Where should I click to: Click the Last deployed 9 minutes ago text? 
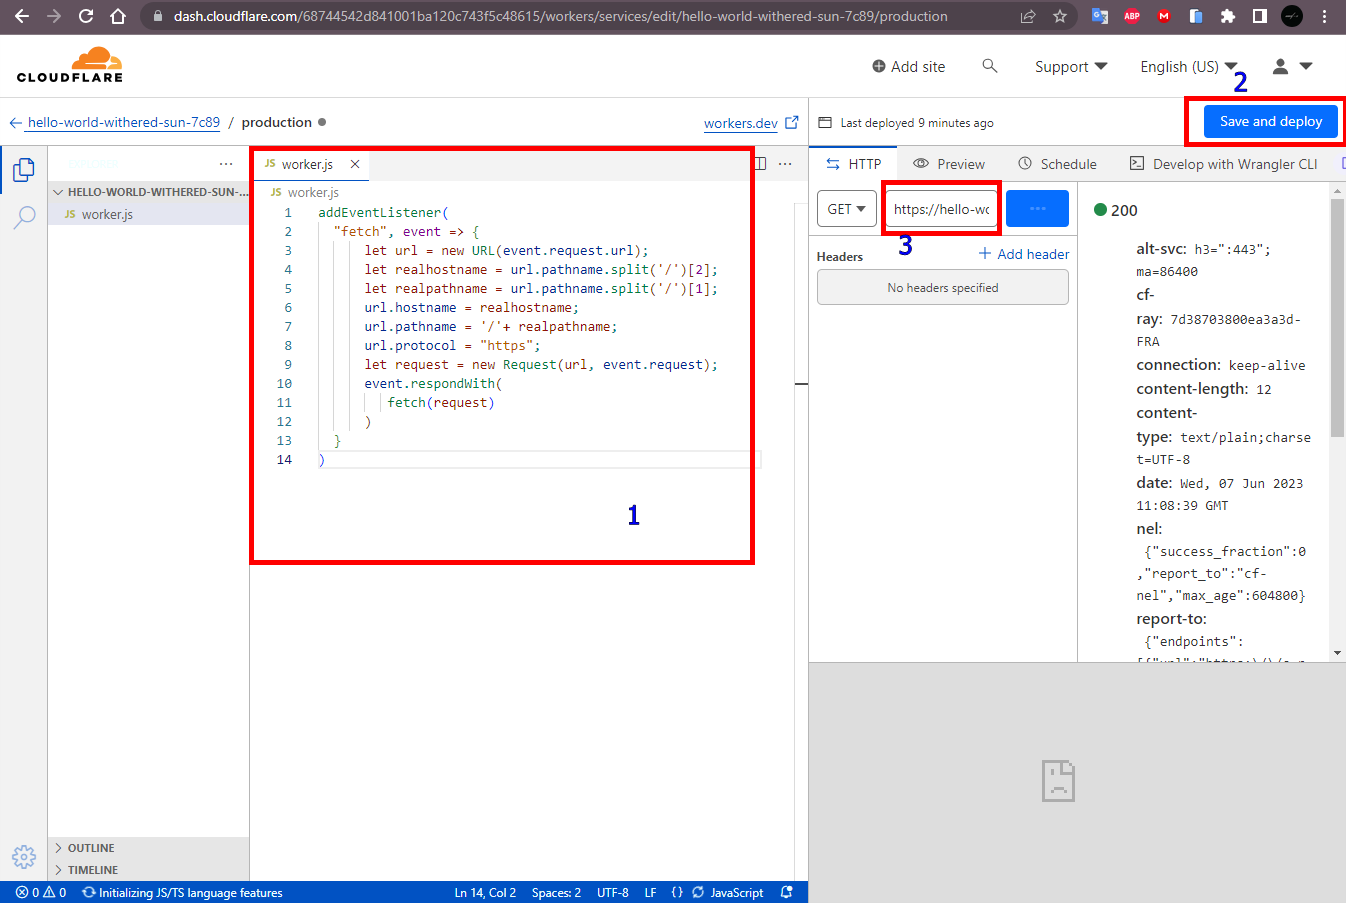click(917, 123)
